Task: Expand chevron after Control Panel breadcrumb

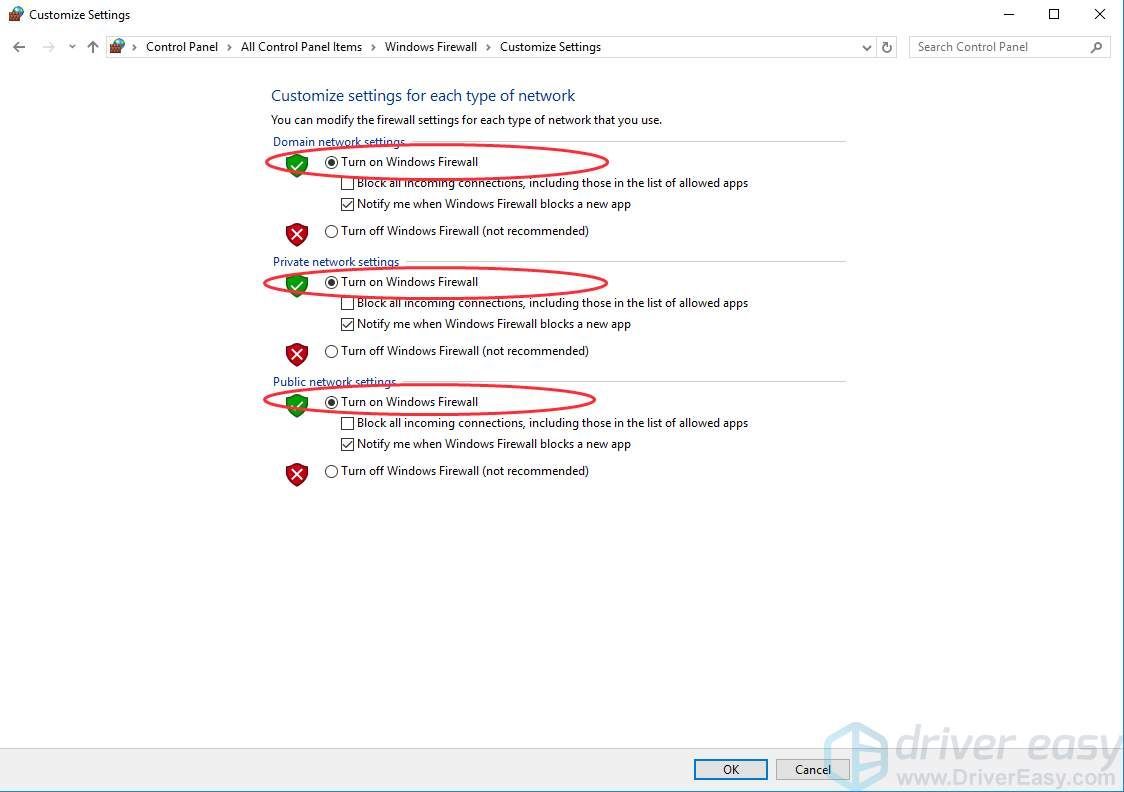Action: pyautogui.click(x=229, y=47)
